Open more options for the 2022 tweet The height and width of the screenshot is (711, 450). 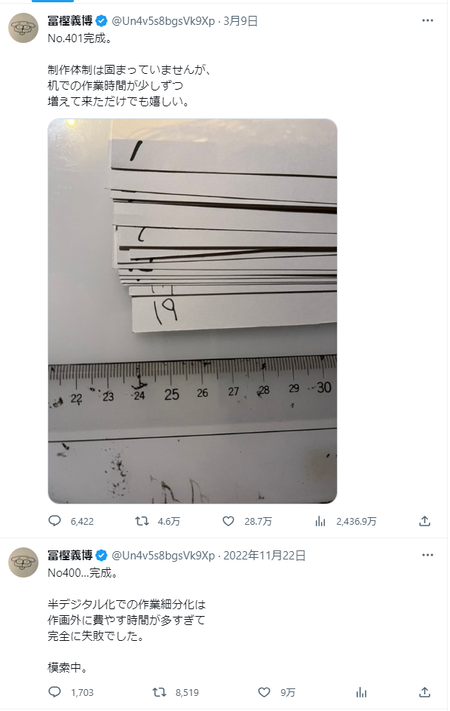(427, 555)
